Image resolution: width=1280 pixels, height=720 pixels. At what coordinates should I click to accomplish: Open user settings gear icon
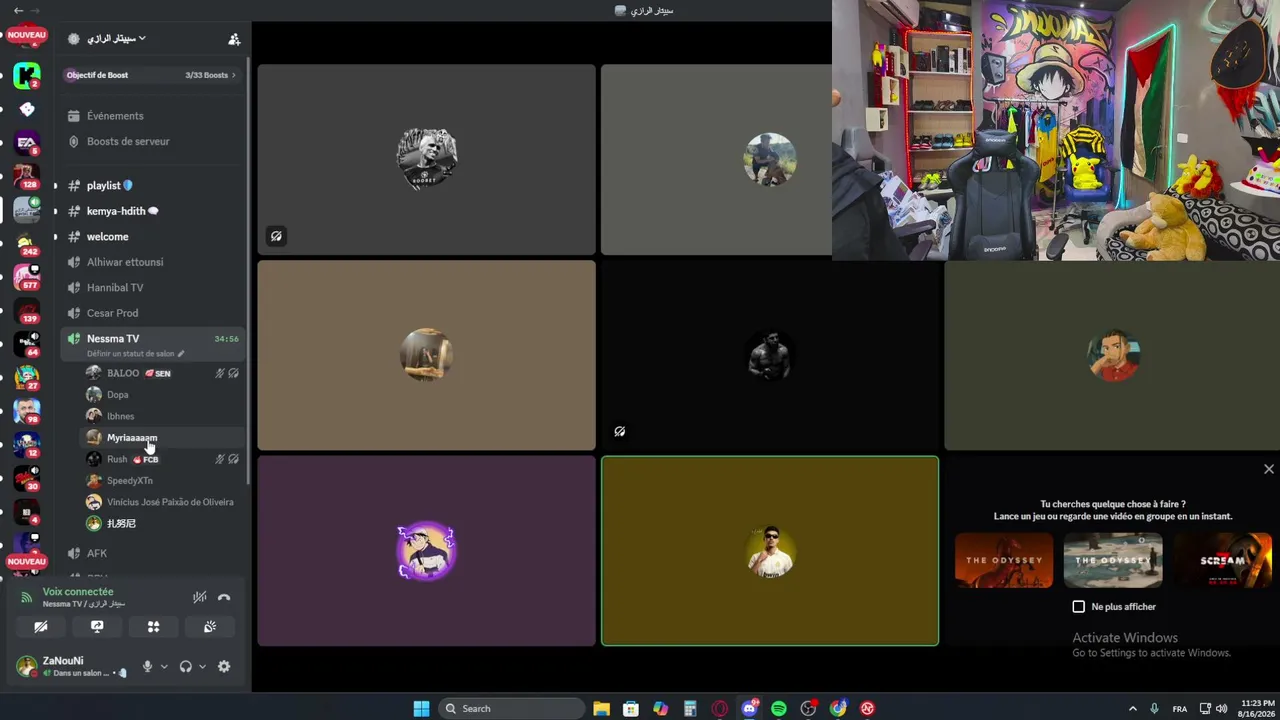[224, 666]
